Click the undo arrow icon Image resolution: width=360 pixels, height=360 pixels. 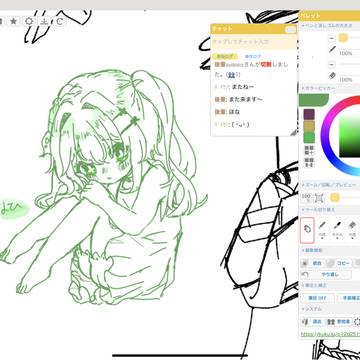[304, 274]
